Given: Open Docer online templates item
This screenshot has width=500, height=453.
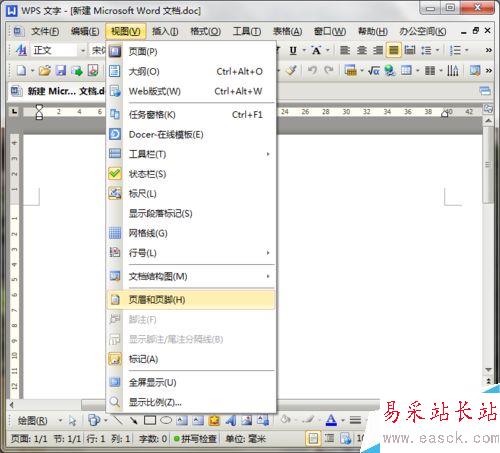Looking at the screenshot, I should (191, 134).
